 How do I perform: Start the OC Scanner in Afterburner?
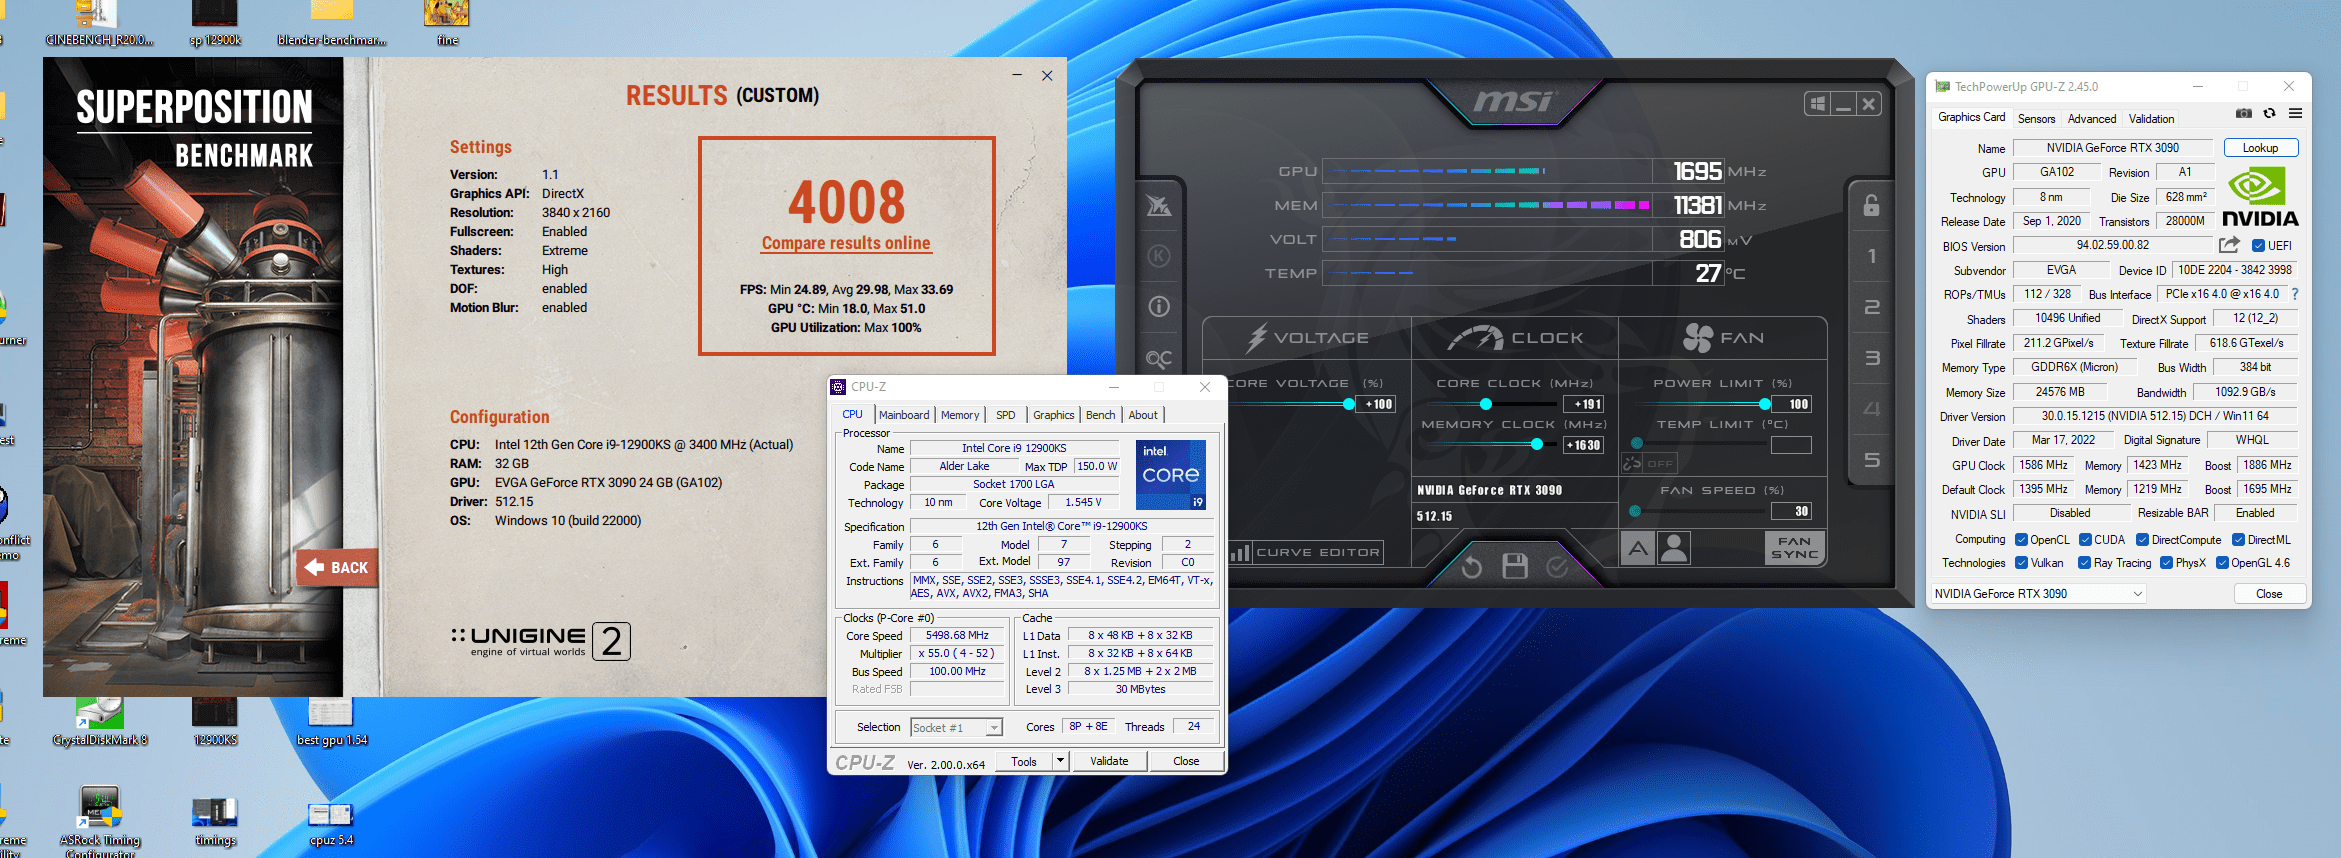pos(1158,358)
